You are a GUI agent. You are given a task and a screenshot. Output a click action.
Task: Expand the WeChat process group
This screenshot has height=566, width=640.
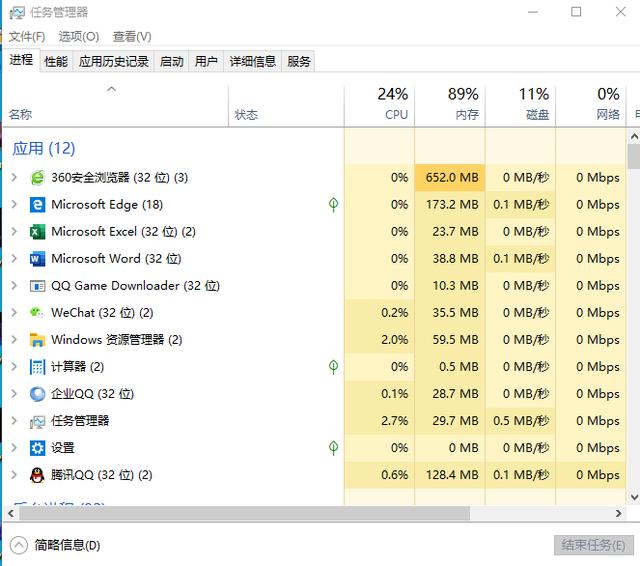[14, 312]
